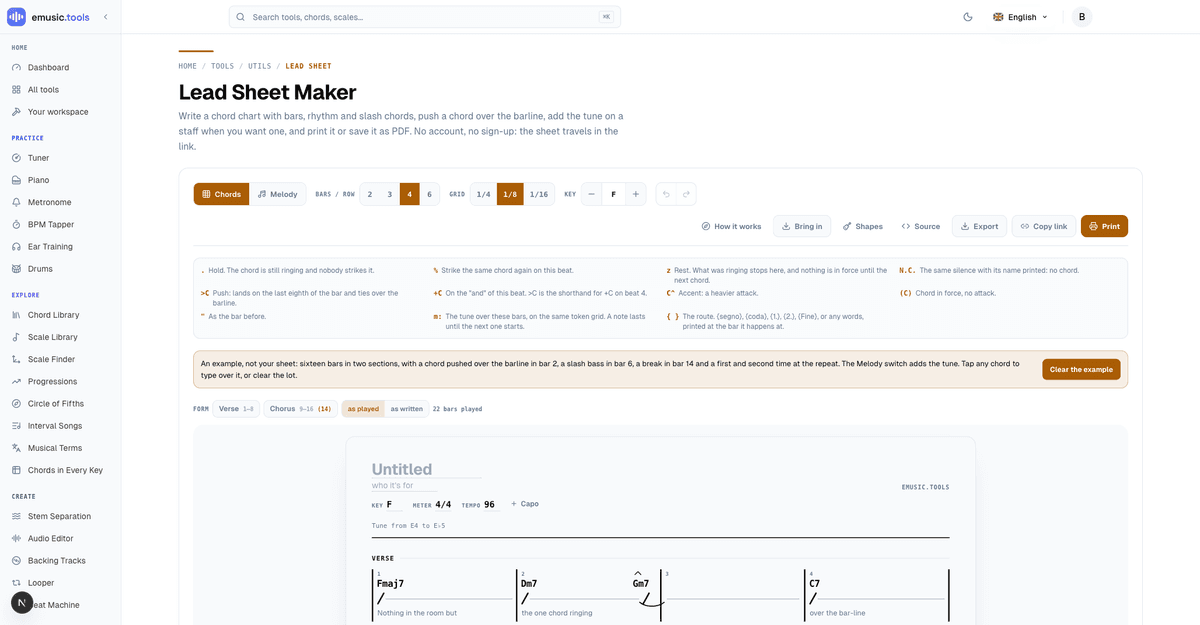1200x625 pixels.
Task: Click the redo arrow icon
Action: 686,194
